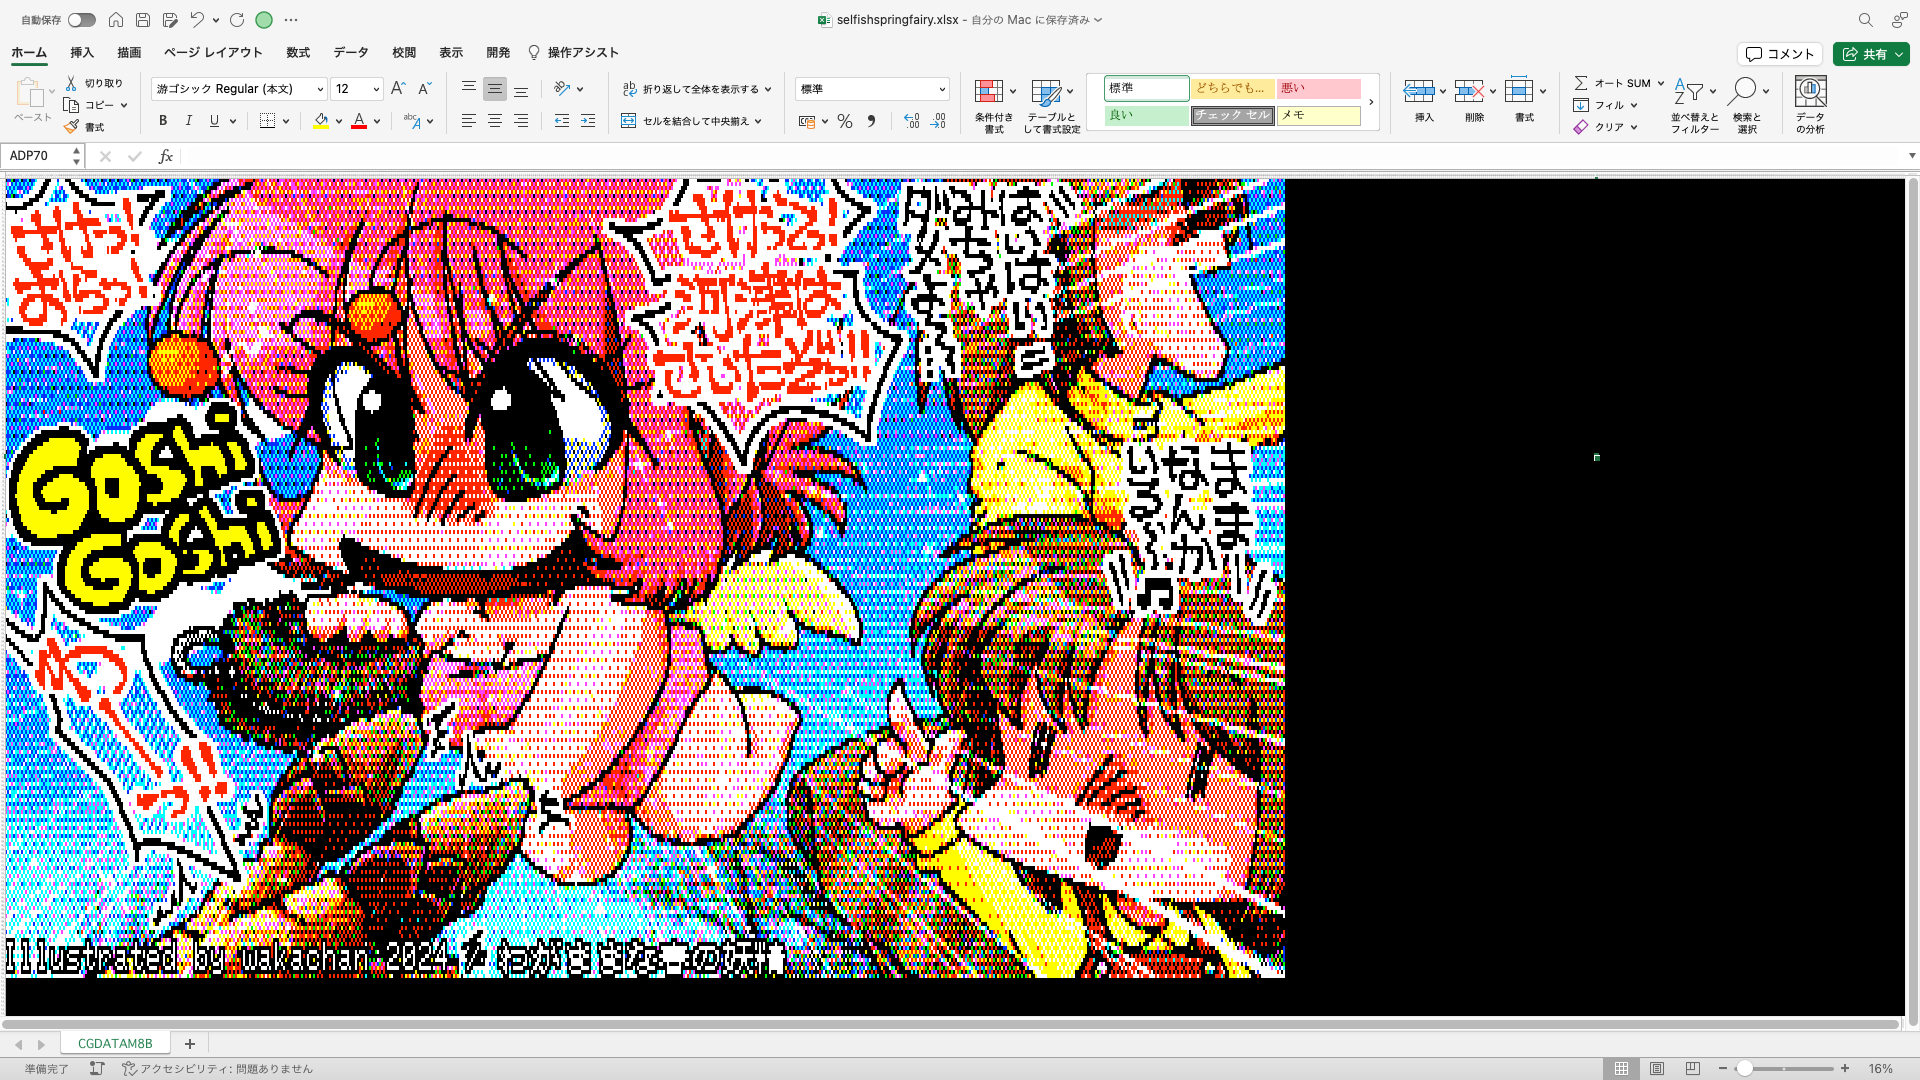Adjust the zoom slider handle in status bar

click(x=1744, y=1068)
